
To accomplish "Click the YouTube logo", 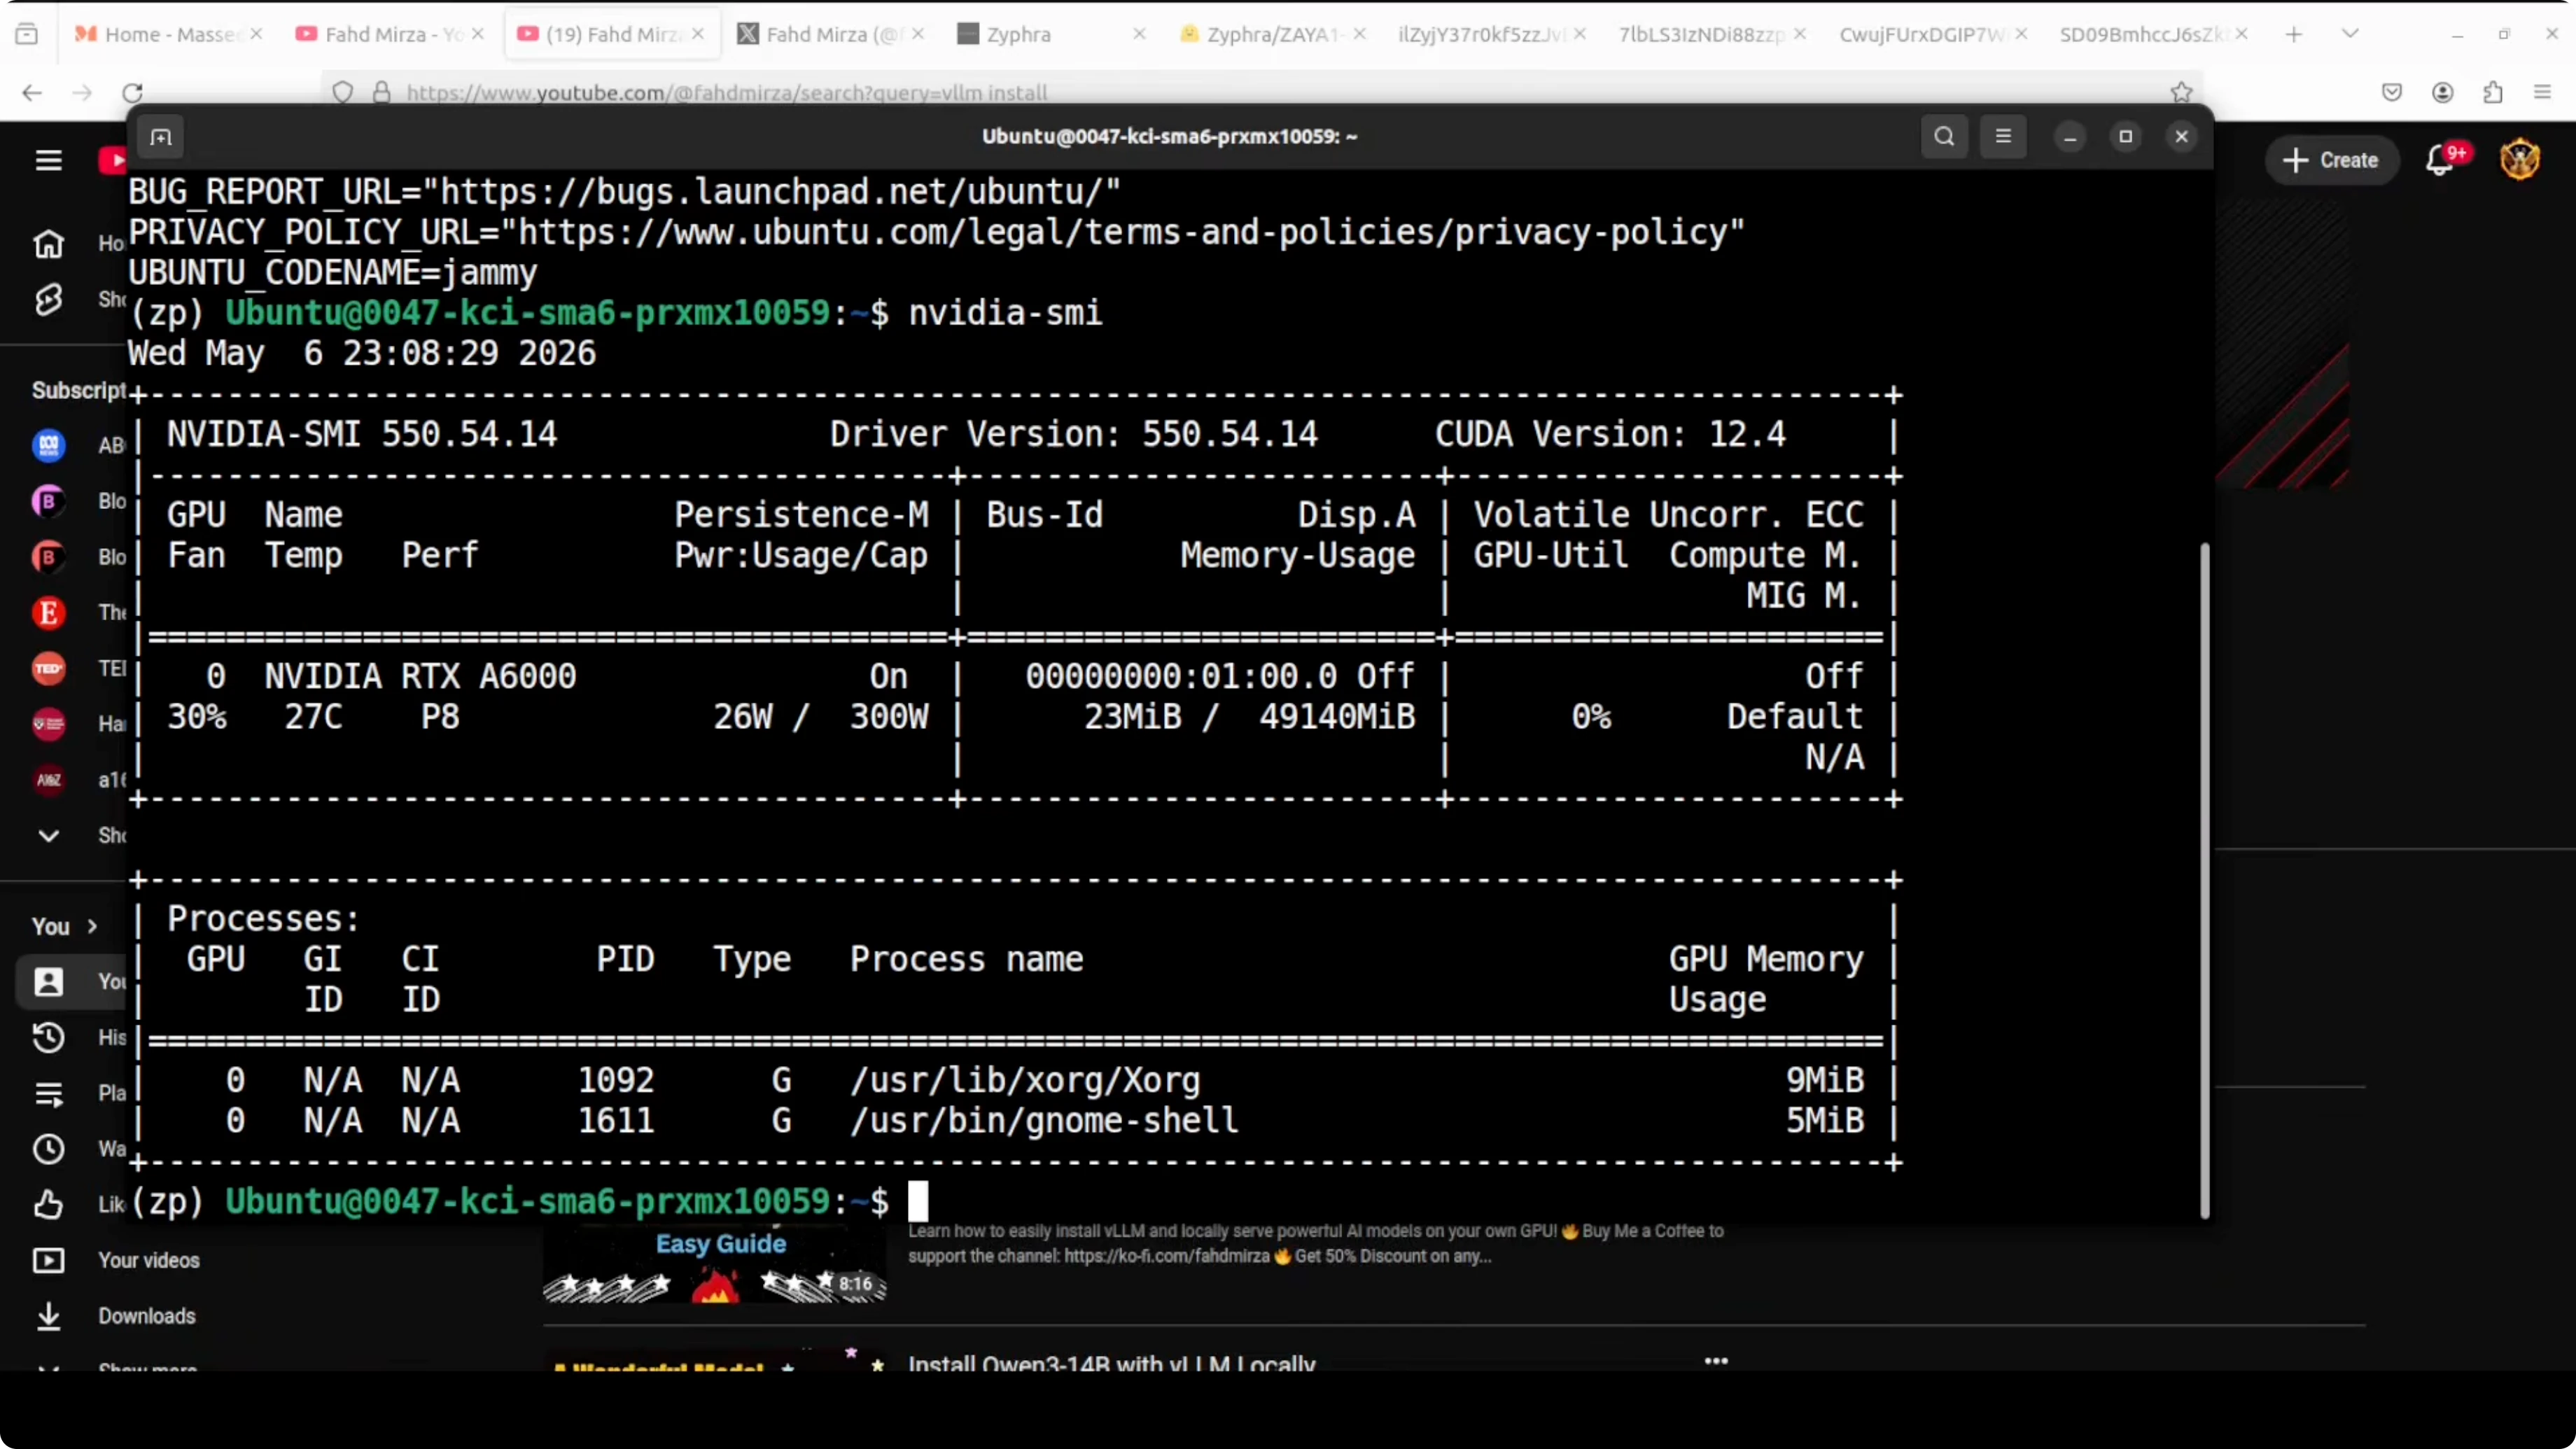I will pos(112,160).
